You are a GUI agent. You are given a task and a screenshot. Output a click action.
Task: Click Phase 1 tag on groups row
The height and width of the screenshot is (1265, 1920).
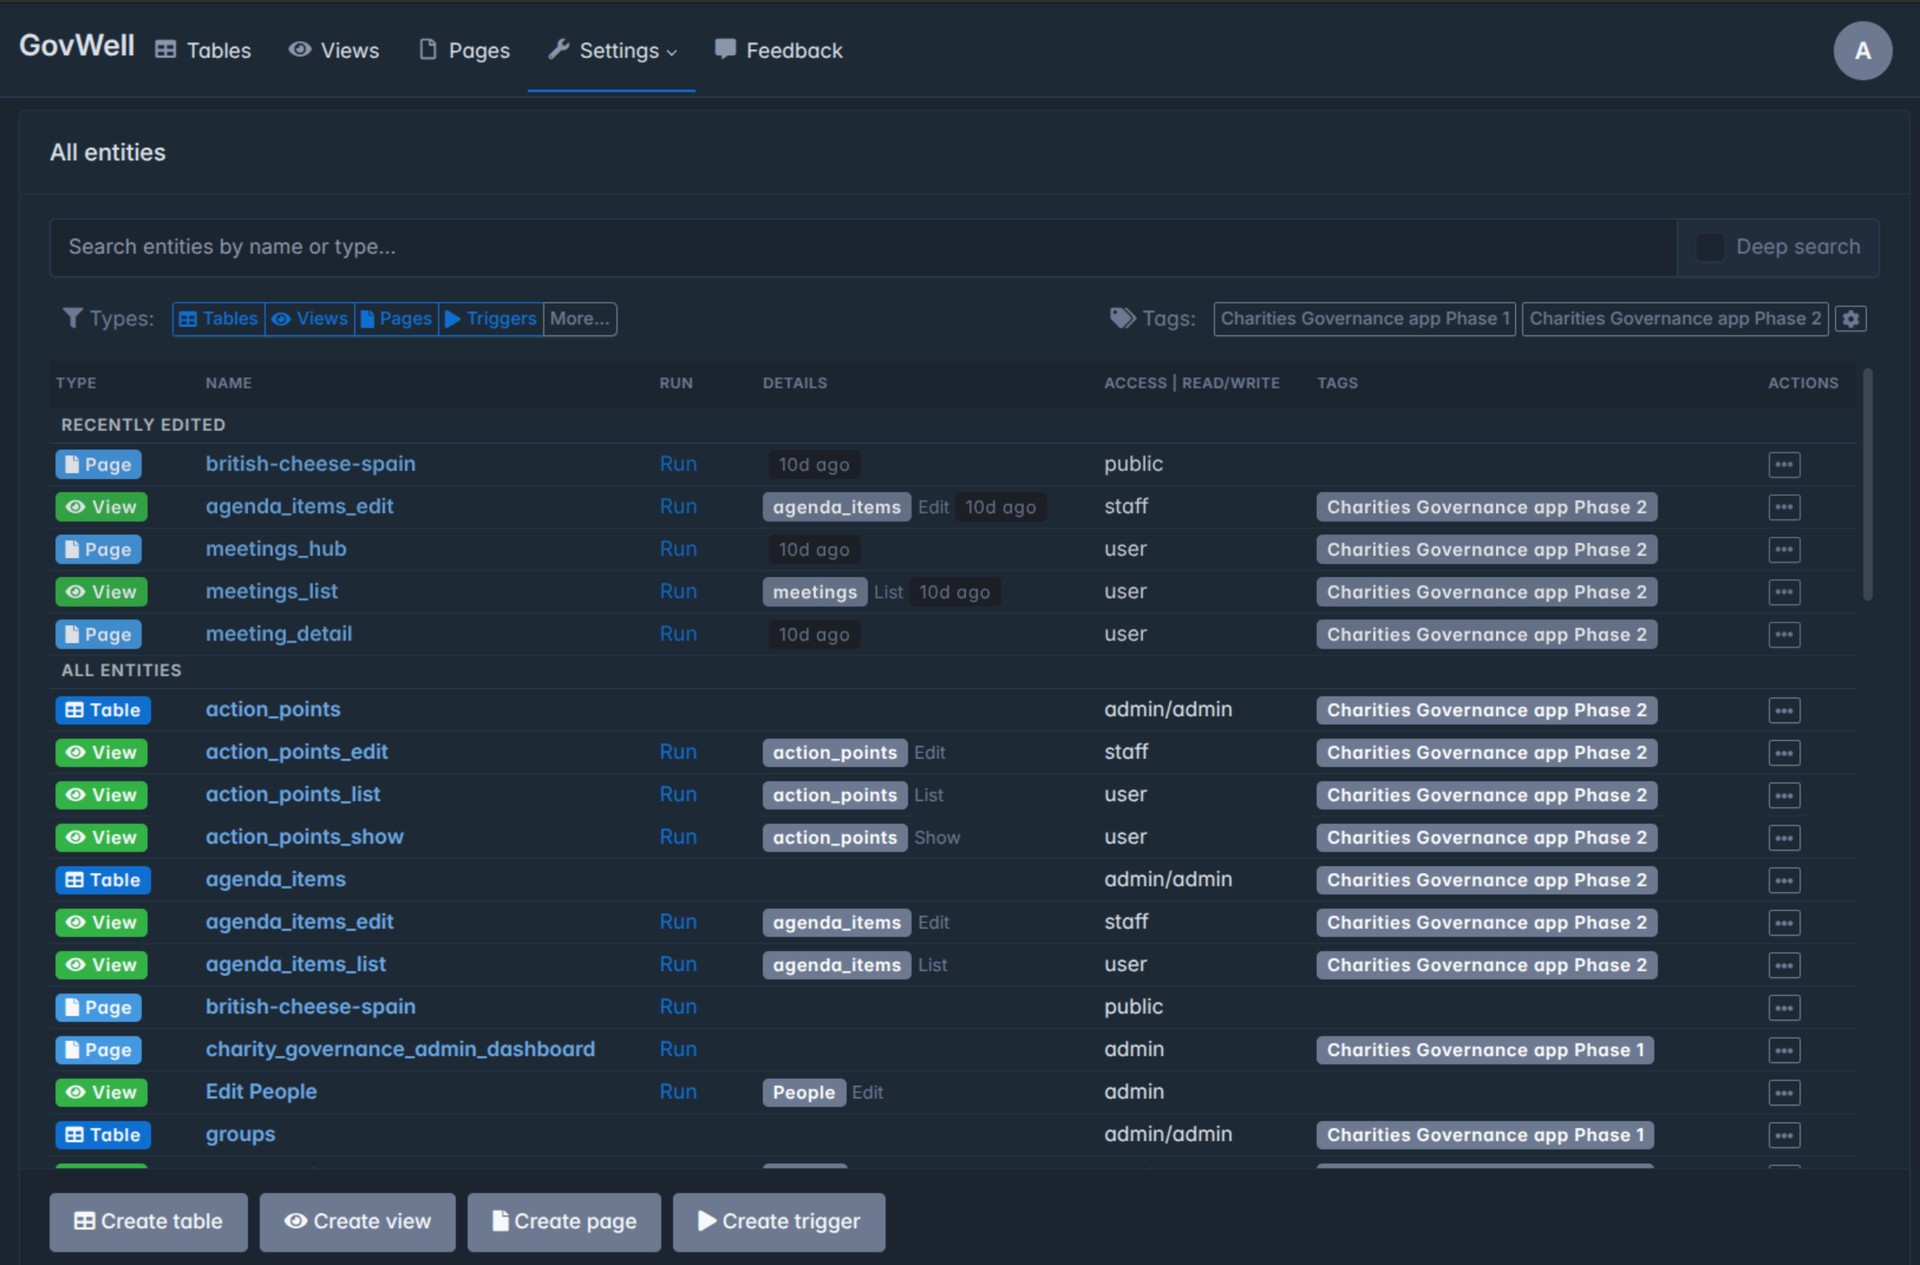tap(1485, 1135)
